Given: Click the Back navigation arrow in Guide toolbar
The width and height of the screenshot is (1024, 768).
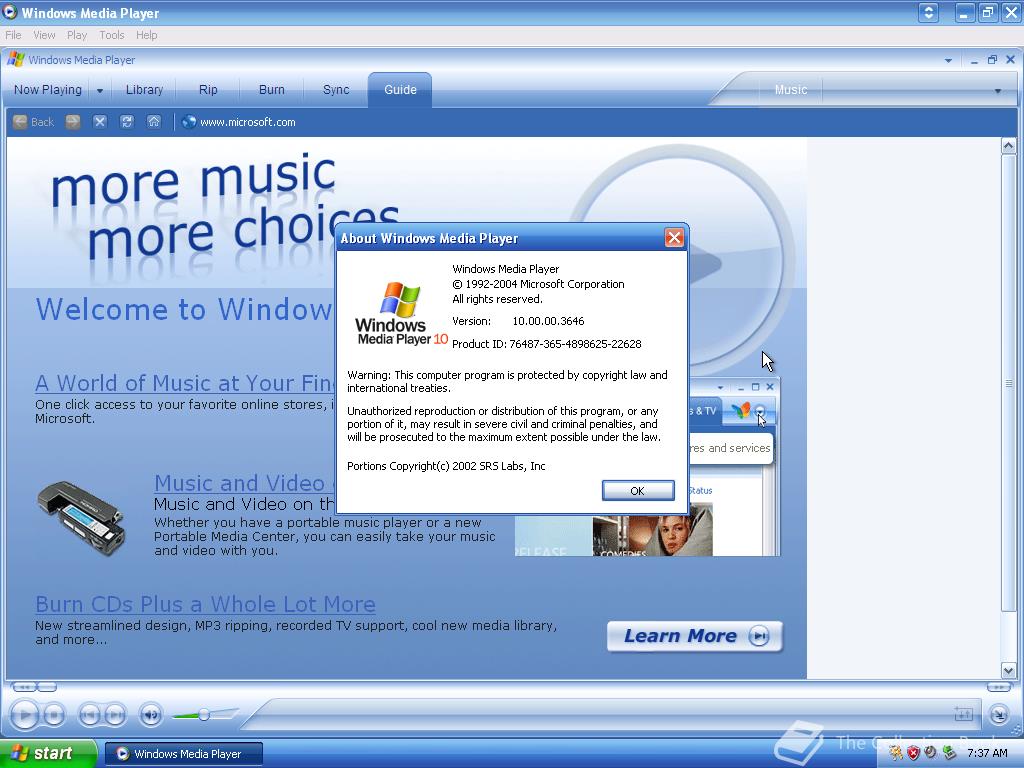Looking at the screenshot, I should pos(20,122).
